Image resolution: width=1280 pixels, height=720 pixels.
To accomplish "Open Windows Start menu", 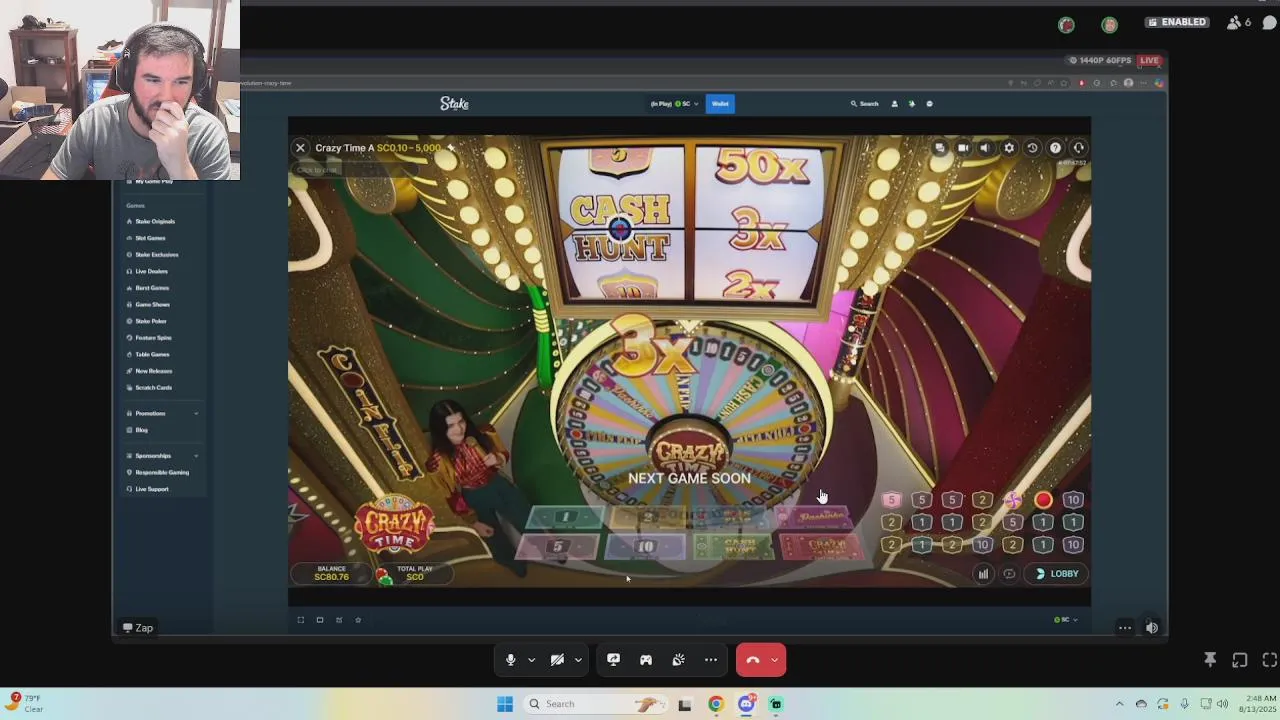I will (x=505, y=704).
